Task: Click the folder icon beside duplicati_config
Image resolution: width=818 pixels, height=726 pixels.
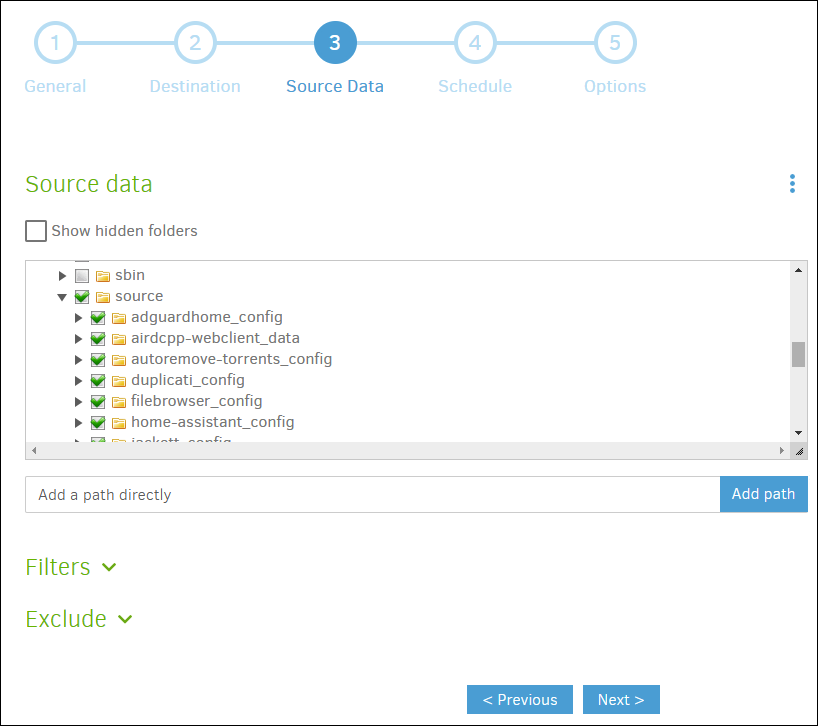Action: 119,381
